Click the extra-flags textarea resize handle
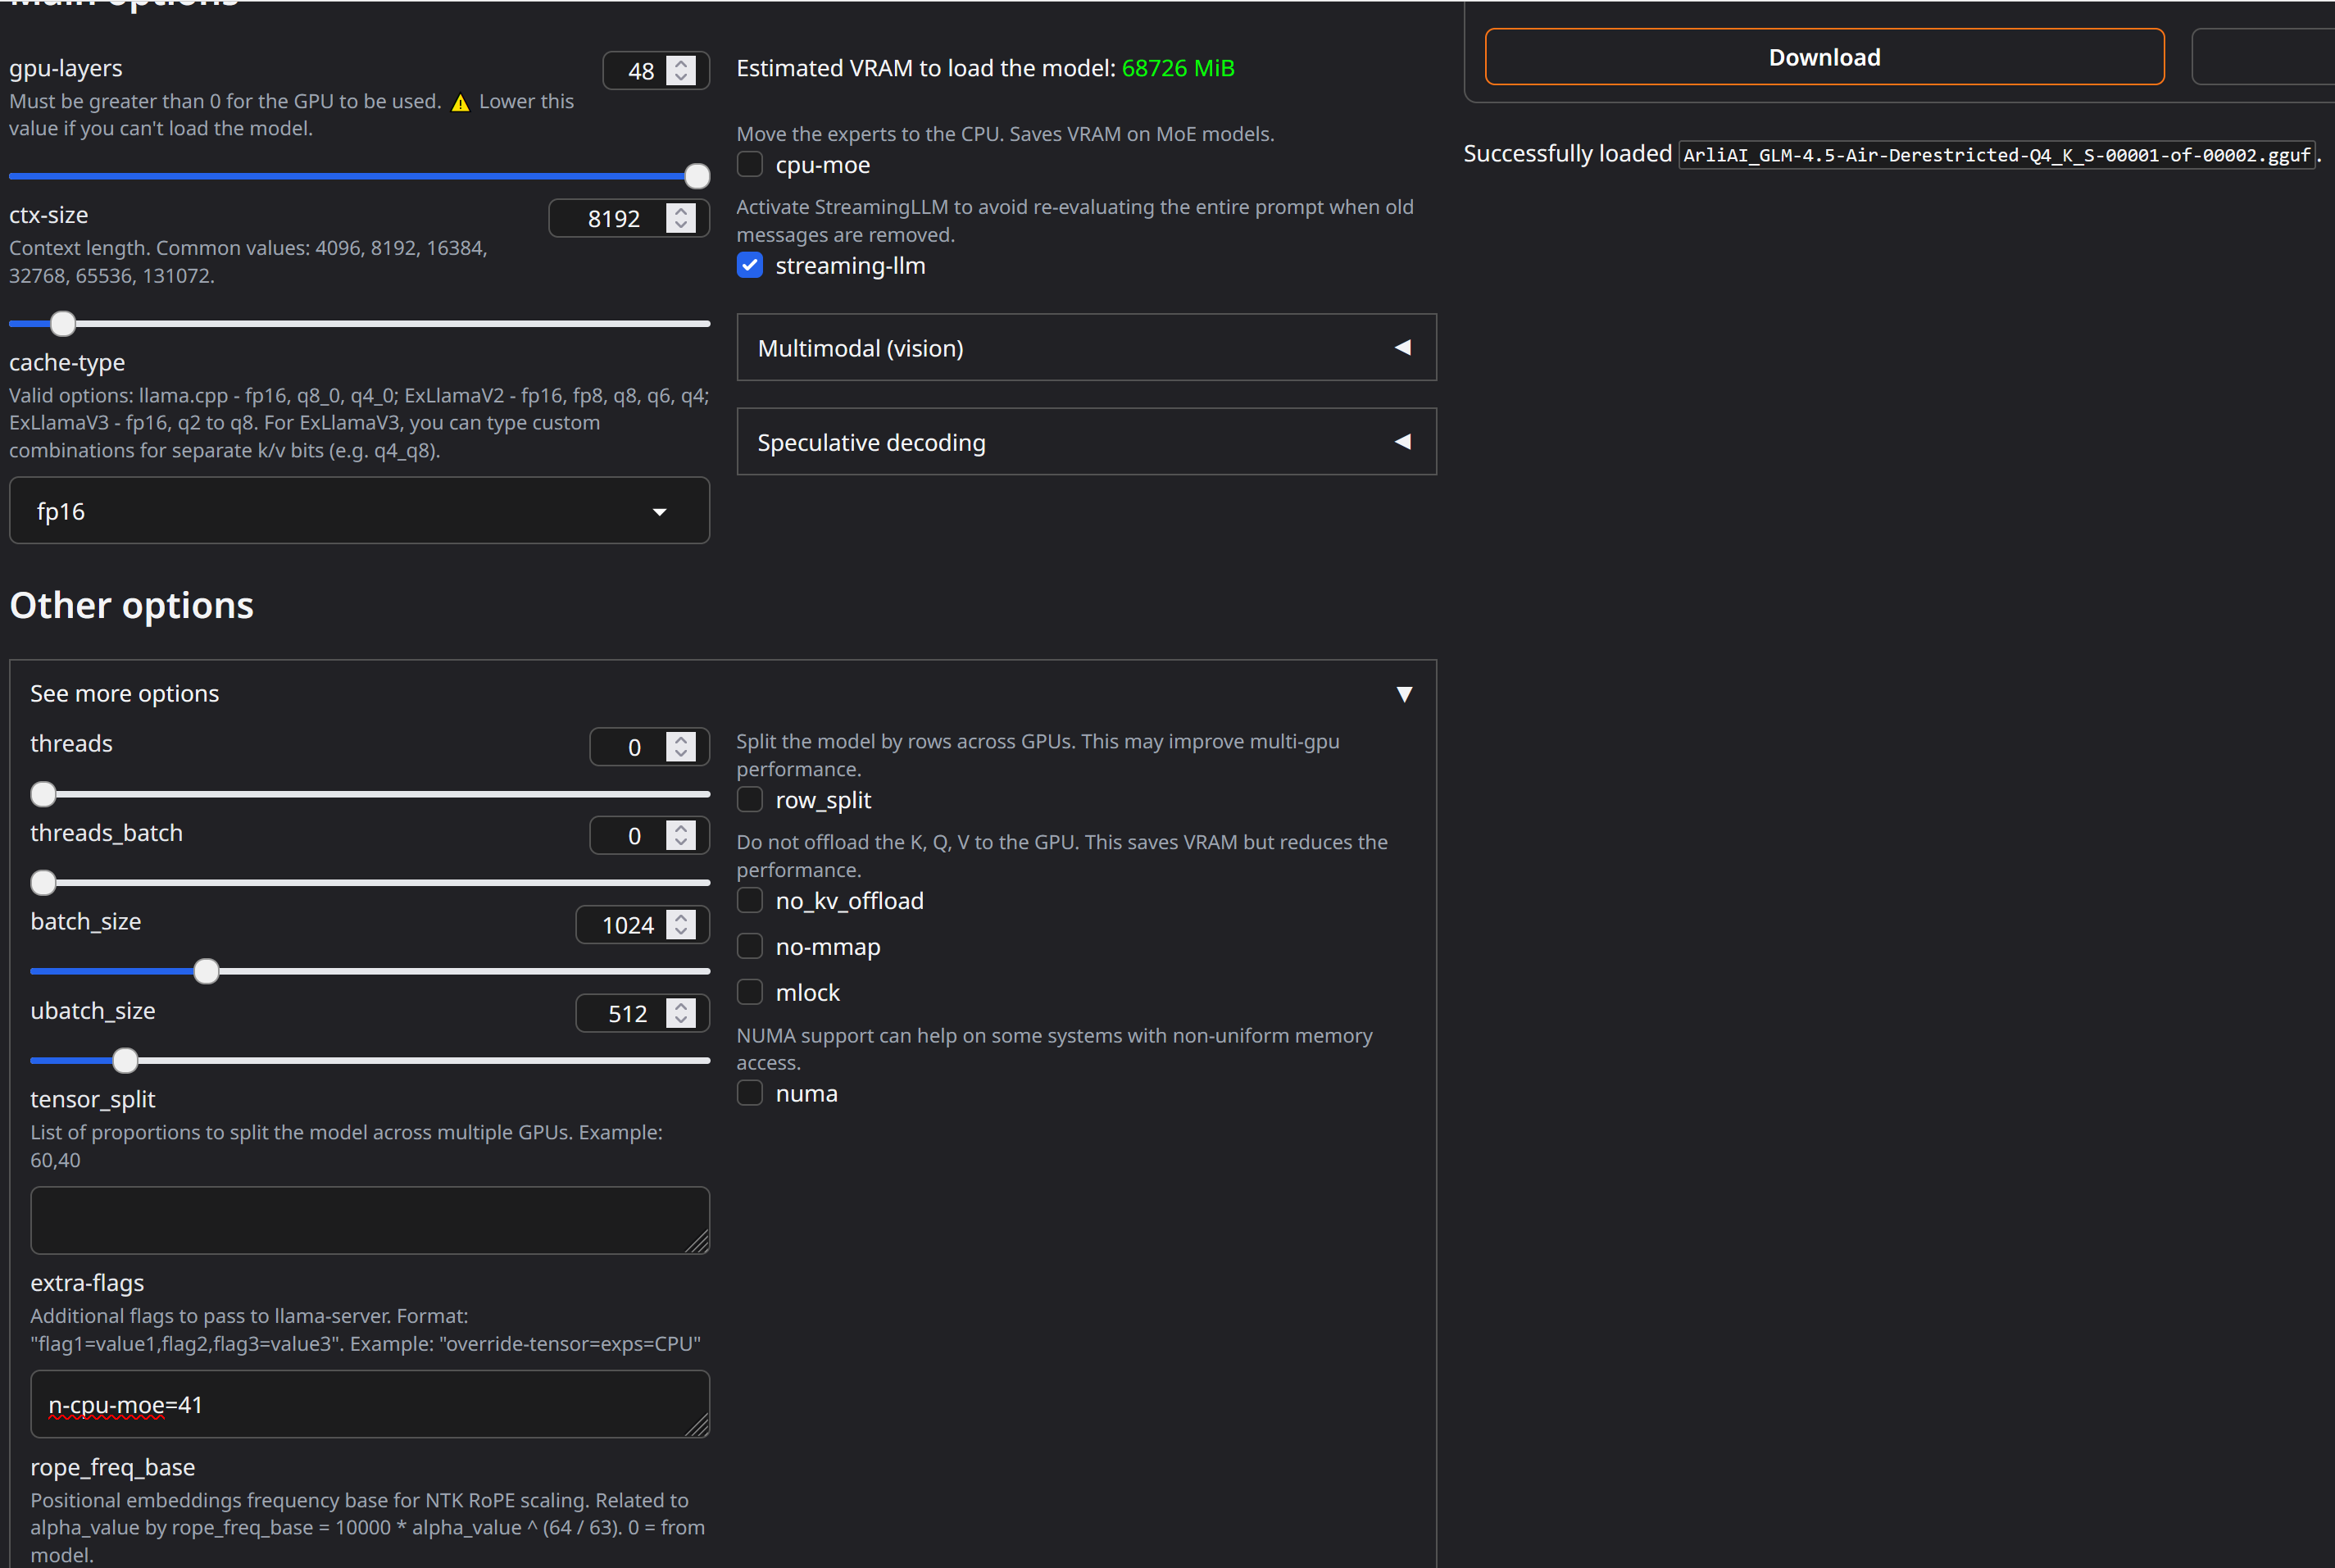This screenshot has height=1568, width=2335. click(x=698, y=1426)
